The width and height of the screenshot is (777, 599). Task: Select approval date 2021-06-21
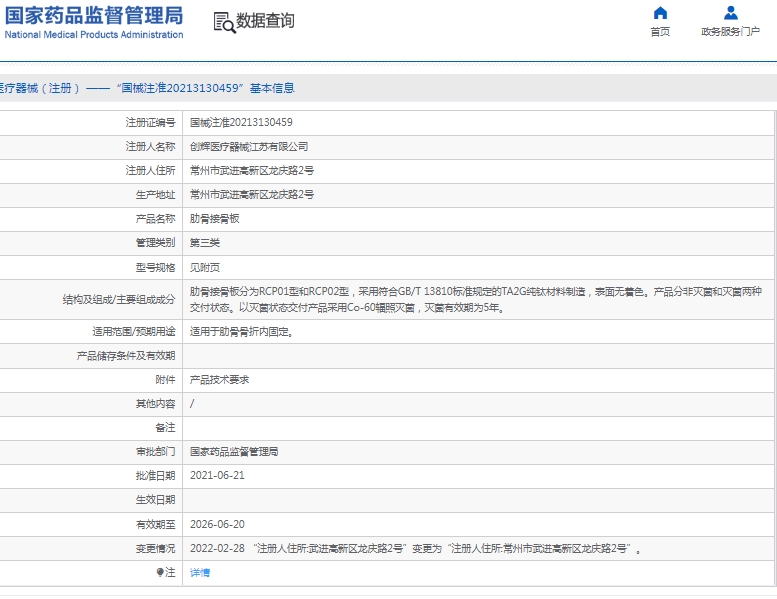(217, 475)
